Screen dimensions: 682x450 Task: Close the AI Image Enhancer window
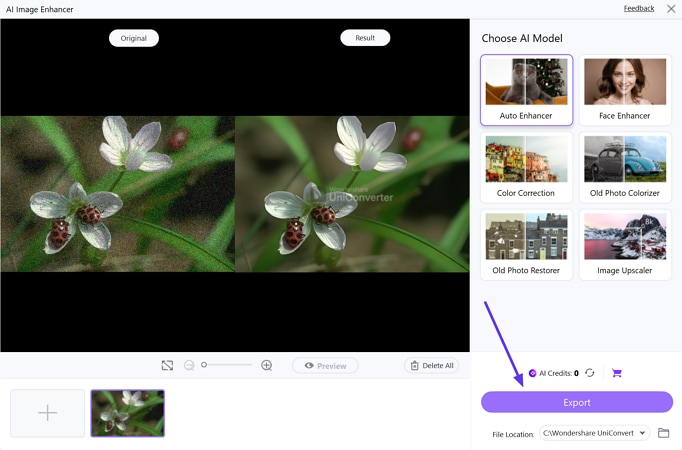671,9
